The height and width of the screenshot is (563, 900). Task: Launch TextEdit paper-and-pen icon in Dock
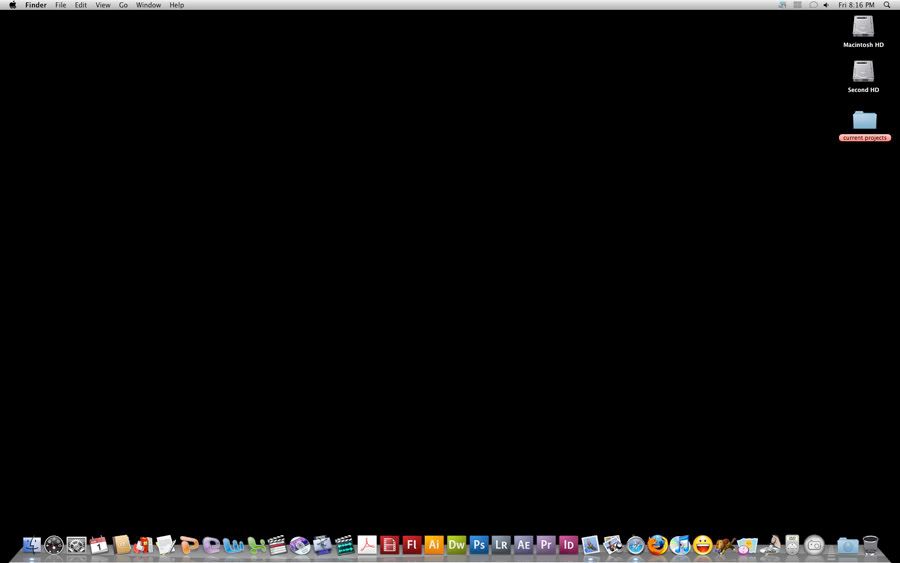(166, 545)
